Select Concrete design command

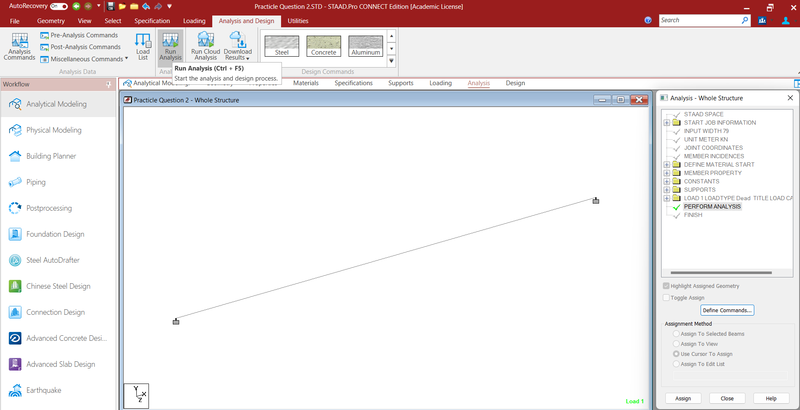[x=323, y=46]
